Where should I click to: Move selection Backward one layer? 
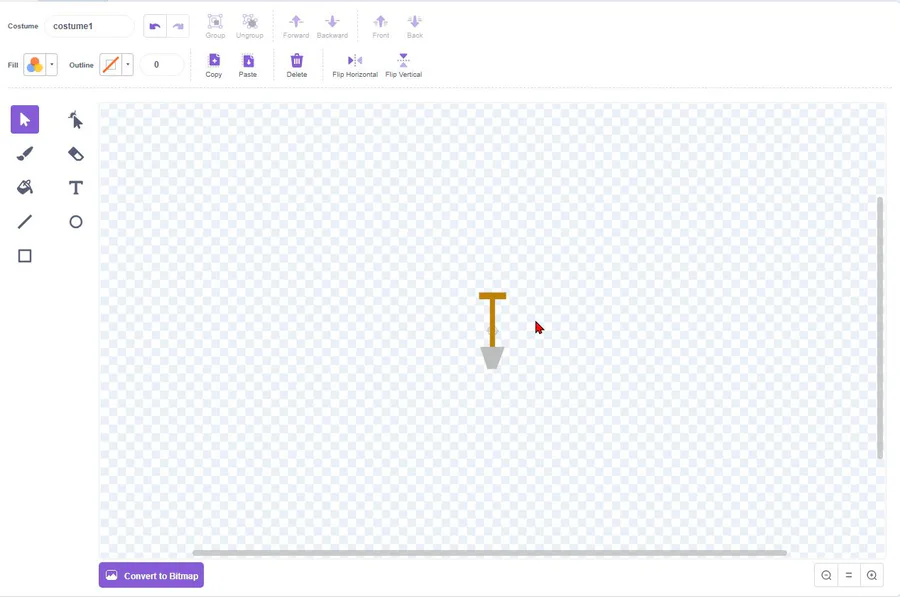(332, 26)
